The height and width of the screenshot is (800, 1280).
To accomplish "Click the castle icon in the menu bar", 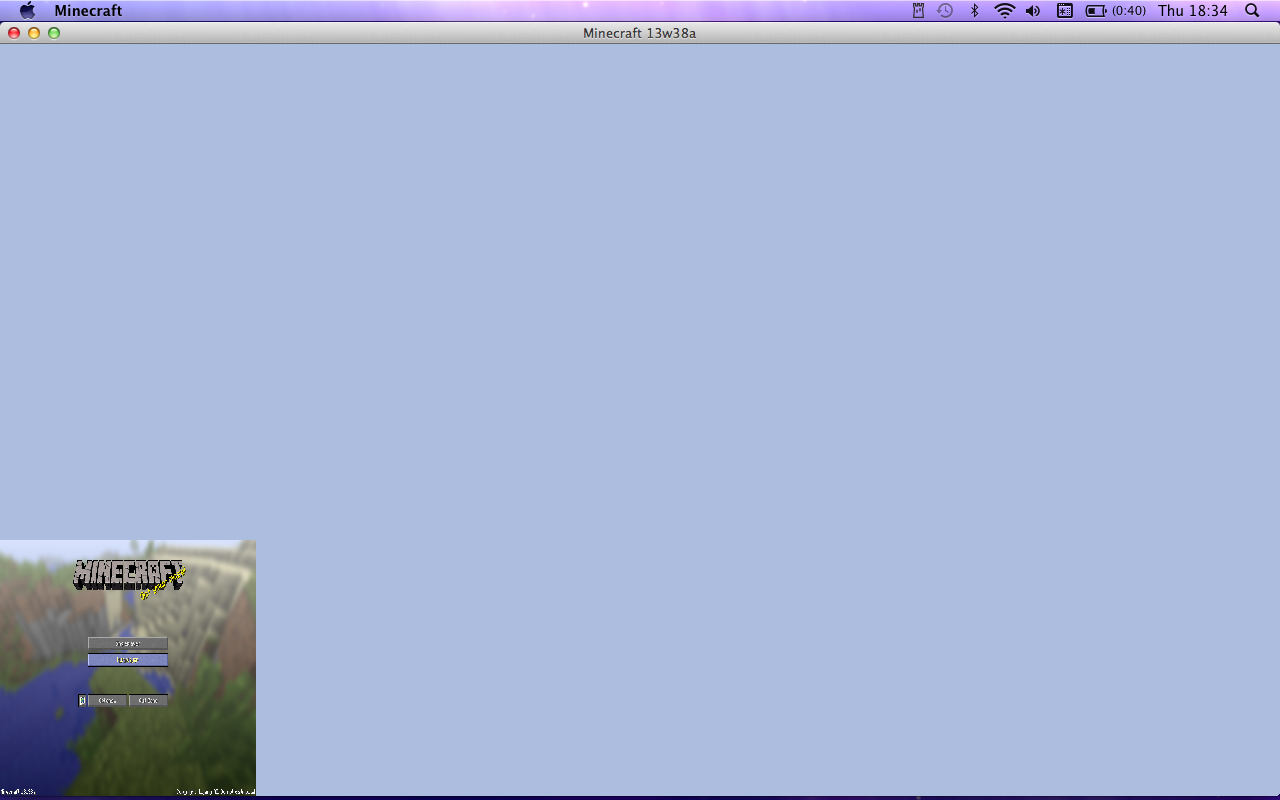I will (918, 11).
